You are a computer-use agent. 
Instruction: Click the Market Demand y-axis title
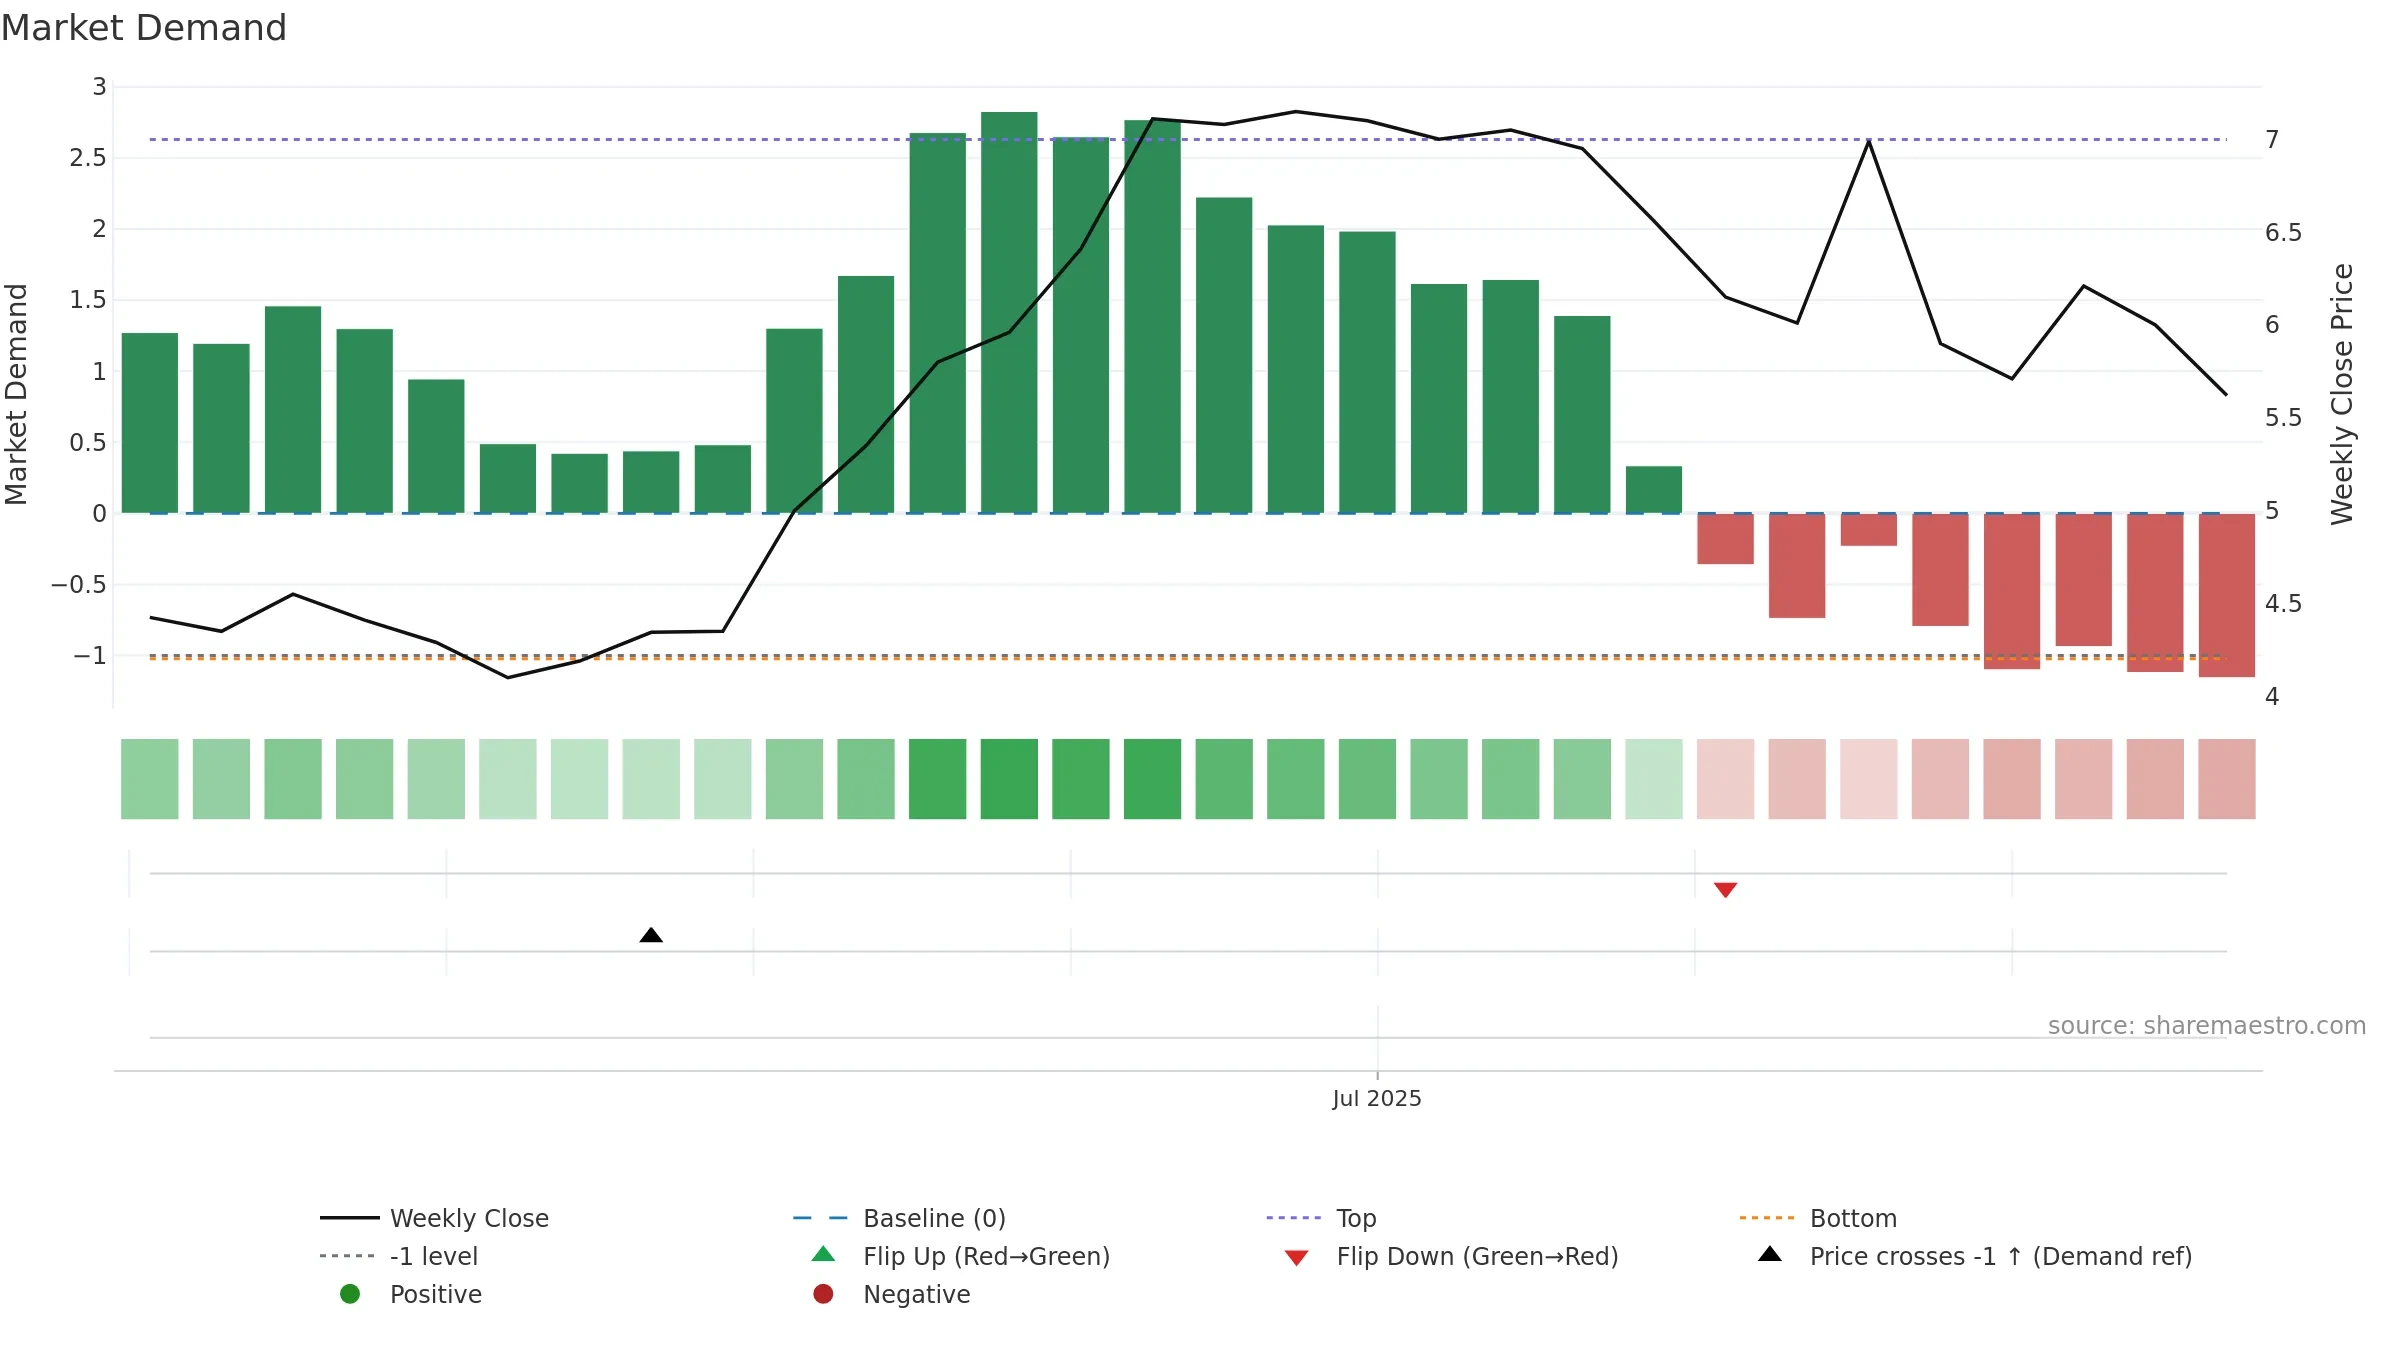pyautogui.click(x=16, y=394)
